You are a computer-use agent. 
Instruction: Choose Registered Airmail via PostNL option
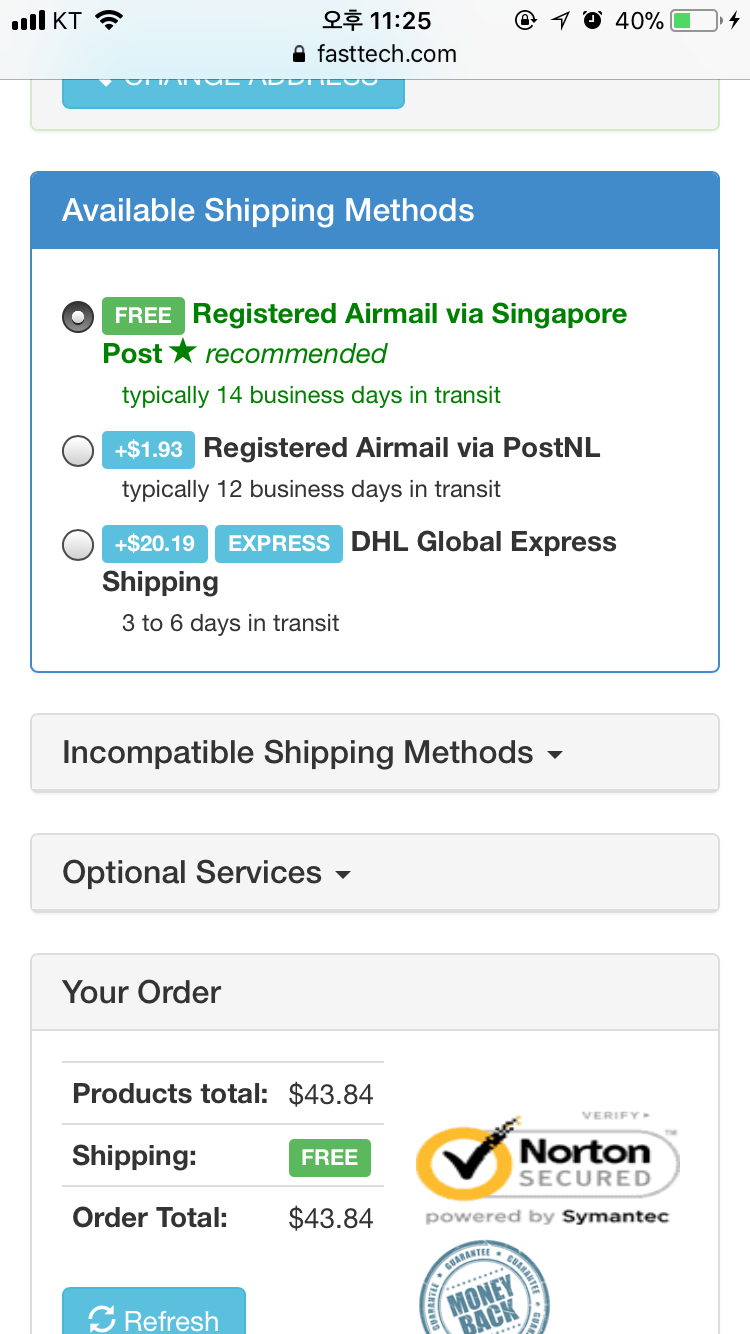coord(78,452)
